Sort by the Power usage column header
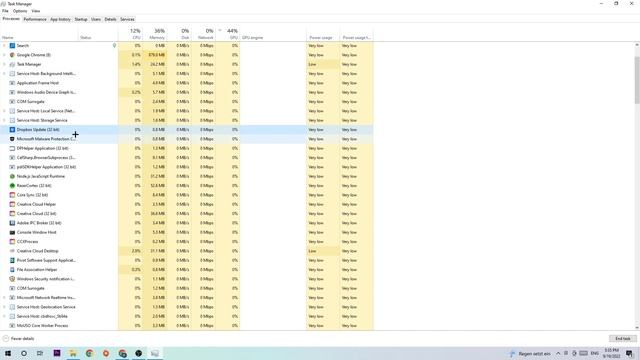 (323, 34)
